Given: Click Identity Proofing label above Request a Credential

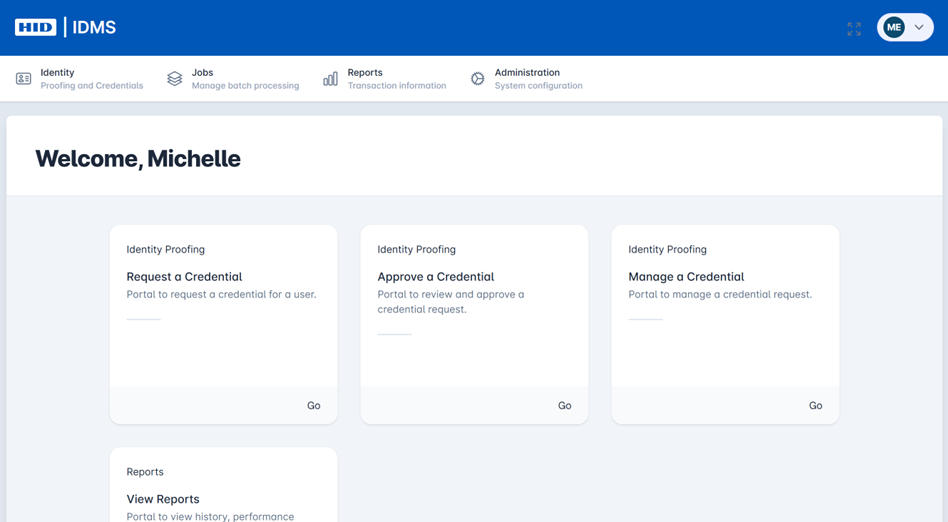Looking at the screenshot, I should (x=166, y=249).
